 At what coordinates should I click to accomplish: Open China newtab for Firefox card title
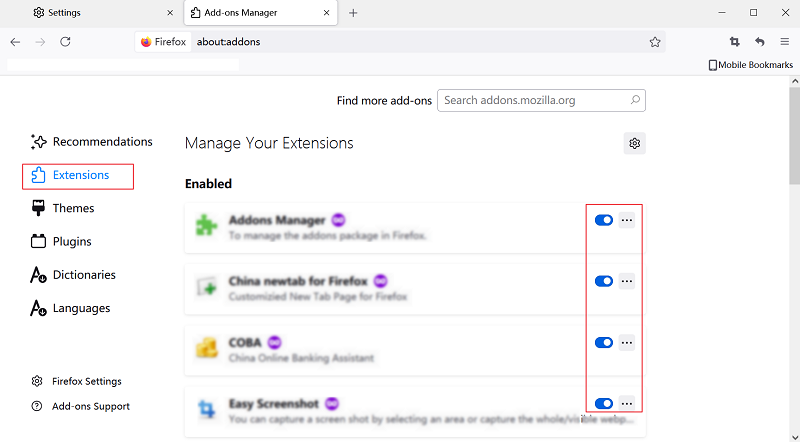[x=298, y=282]
